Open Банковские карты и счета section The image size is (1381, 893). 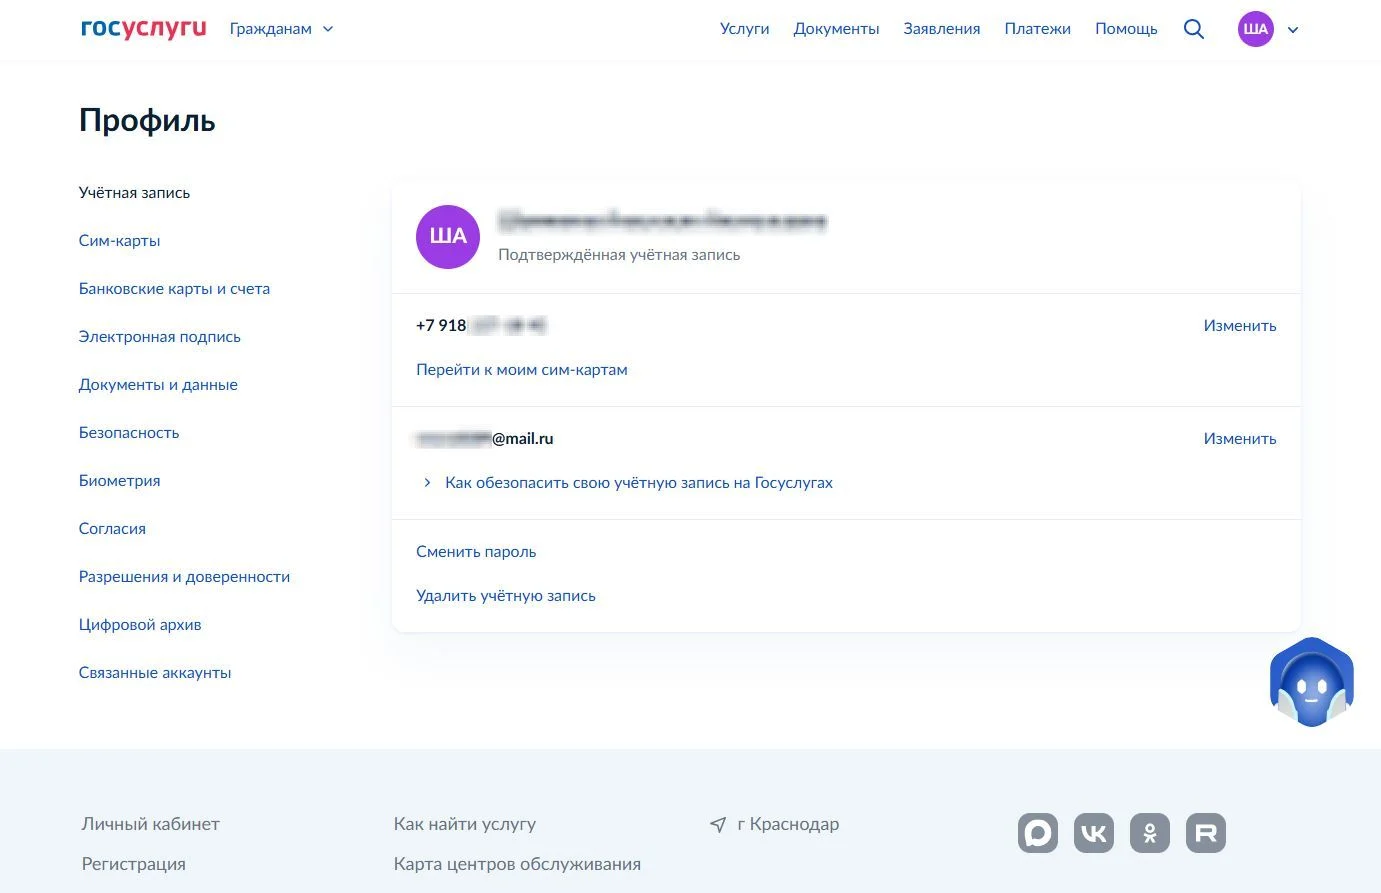pos(174,289)
